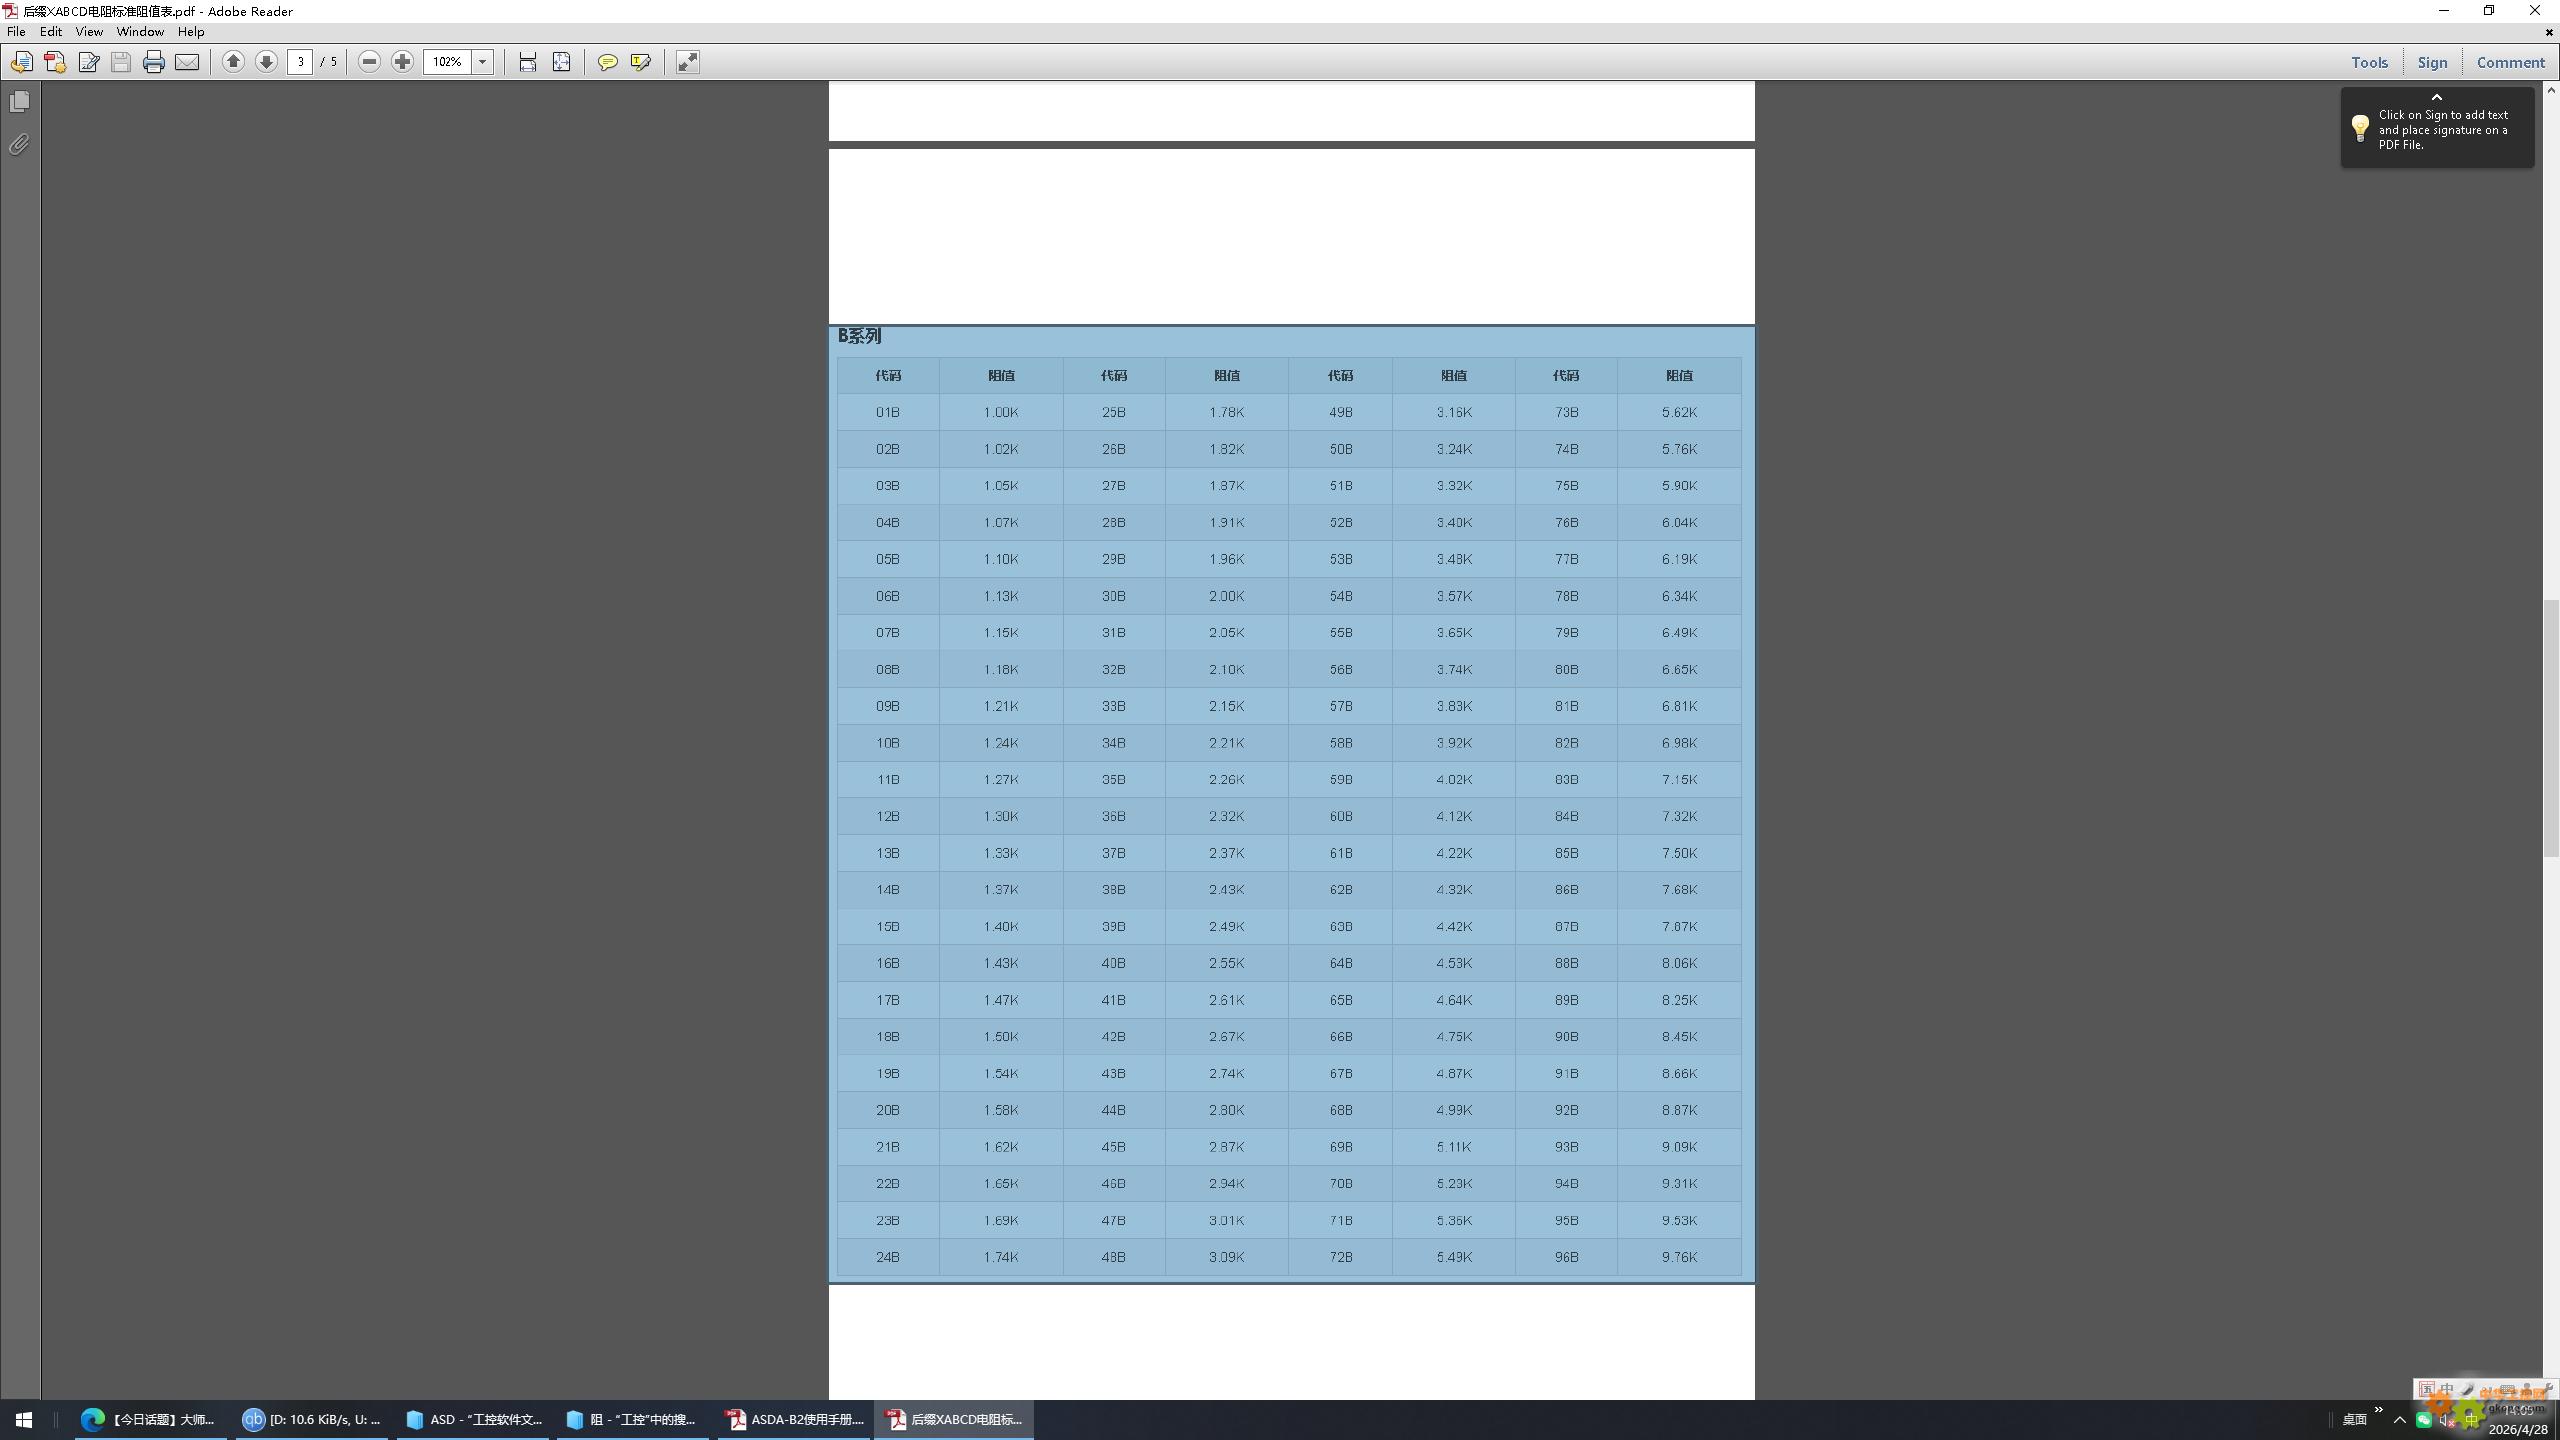
Task: Open Page Thumbnails side panel
Action: click(19, 102)
